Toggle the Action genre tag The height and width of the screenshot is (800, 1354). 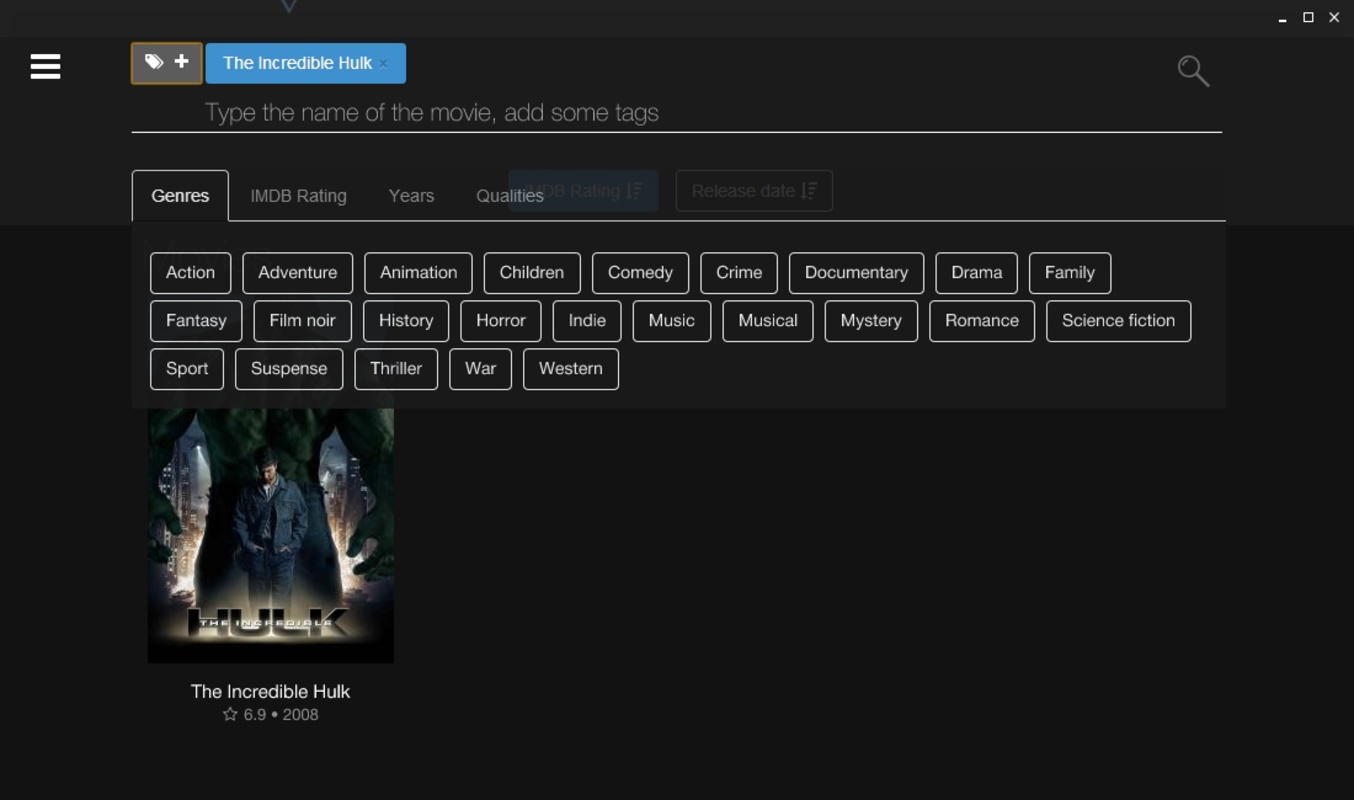pos(190,273)
